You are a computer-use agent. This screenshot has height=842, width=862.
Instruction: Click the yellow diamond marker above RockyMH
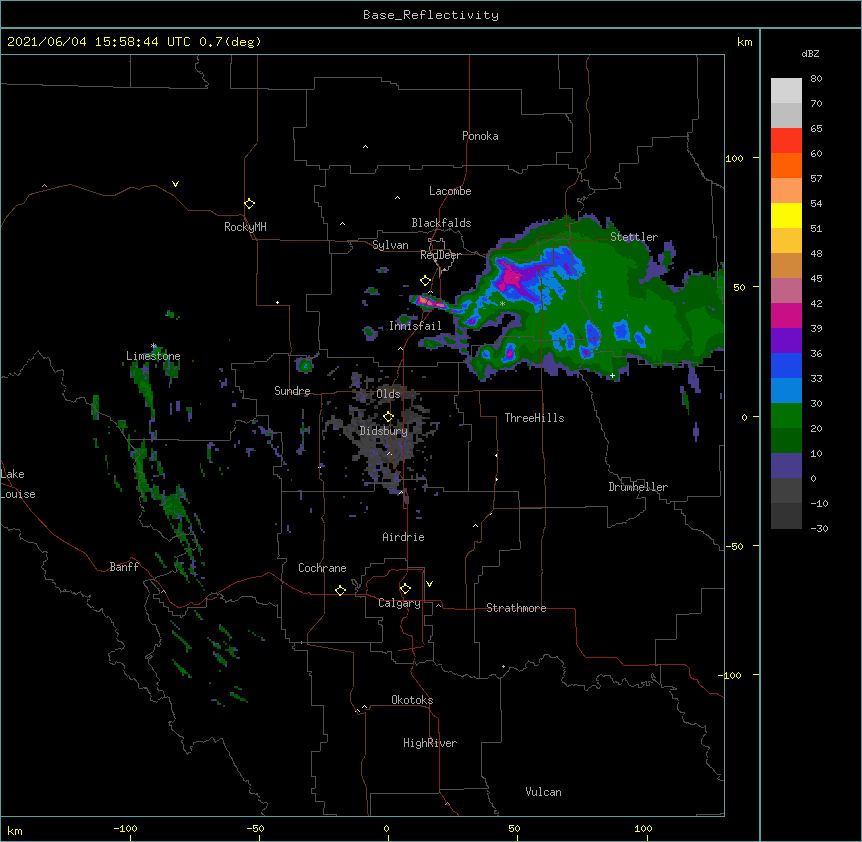249,204
